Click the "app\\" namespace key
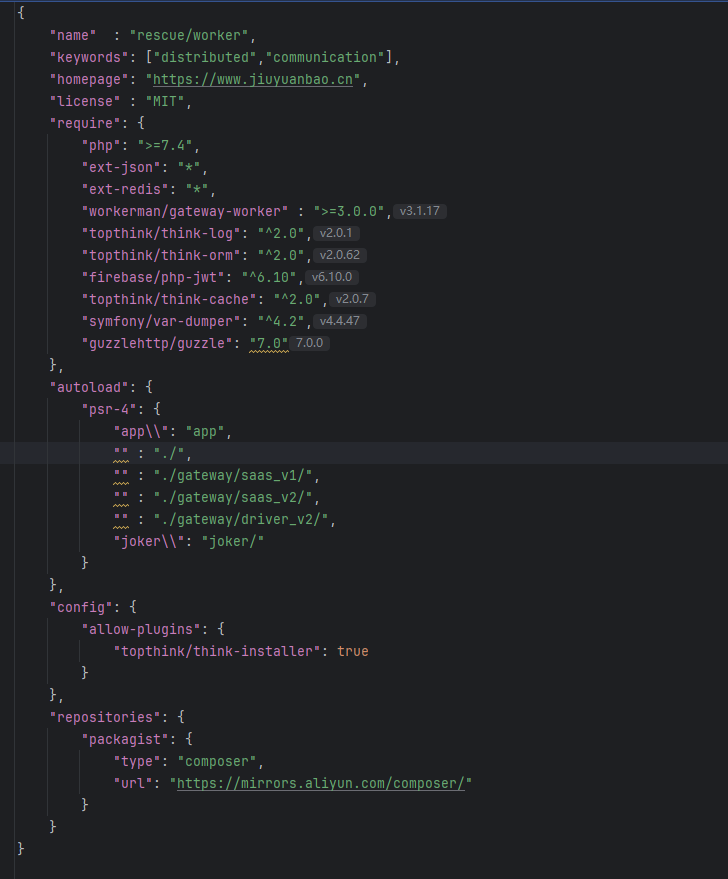 pos(141,431)
